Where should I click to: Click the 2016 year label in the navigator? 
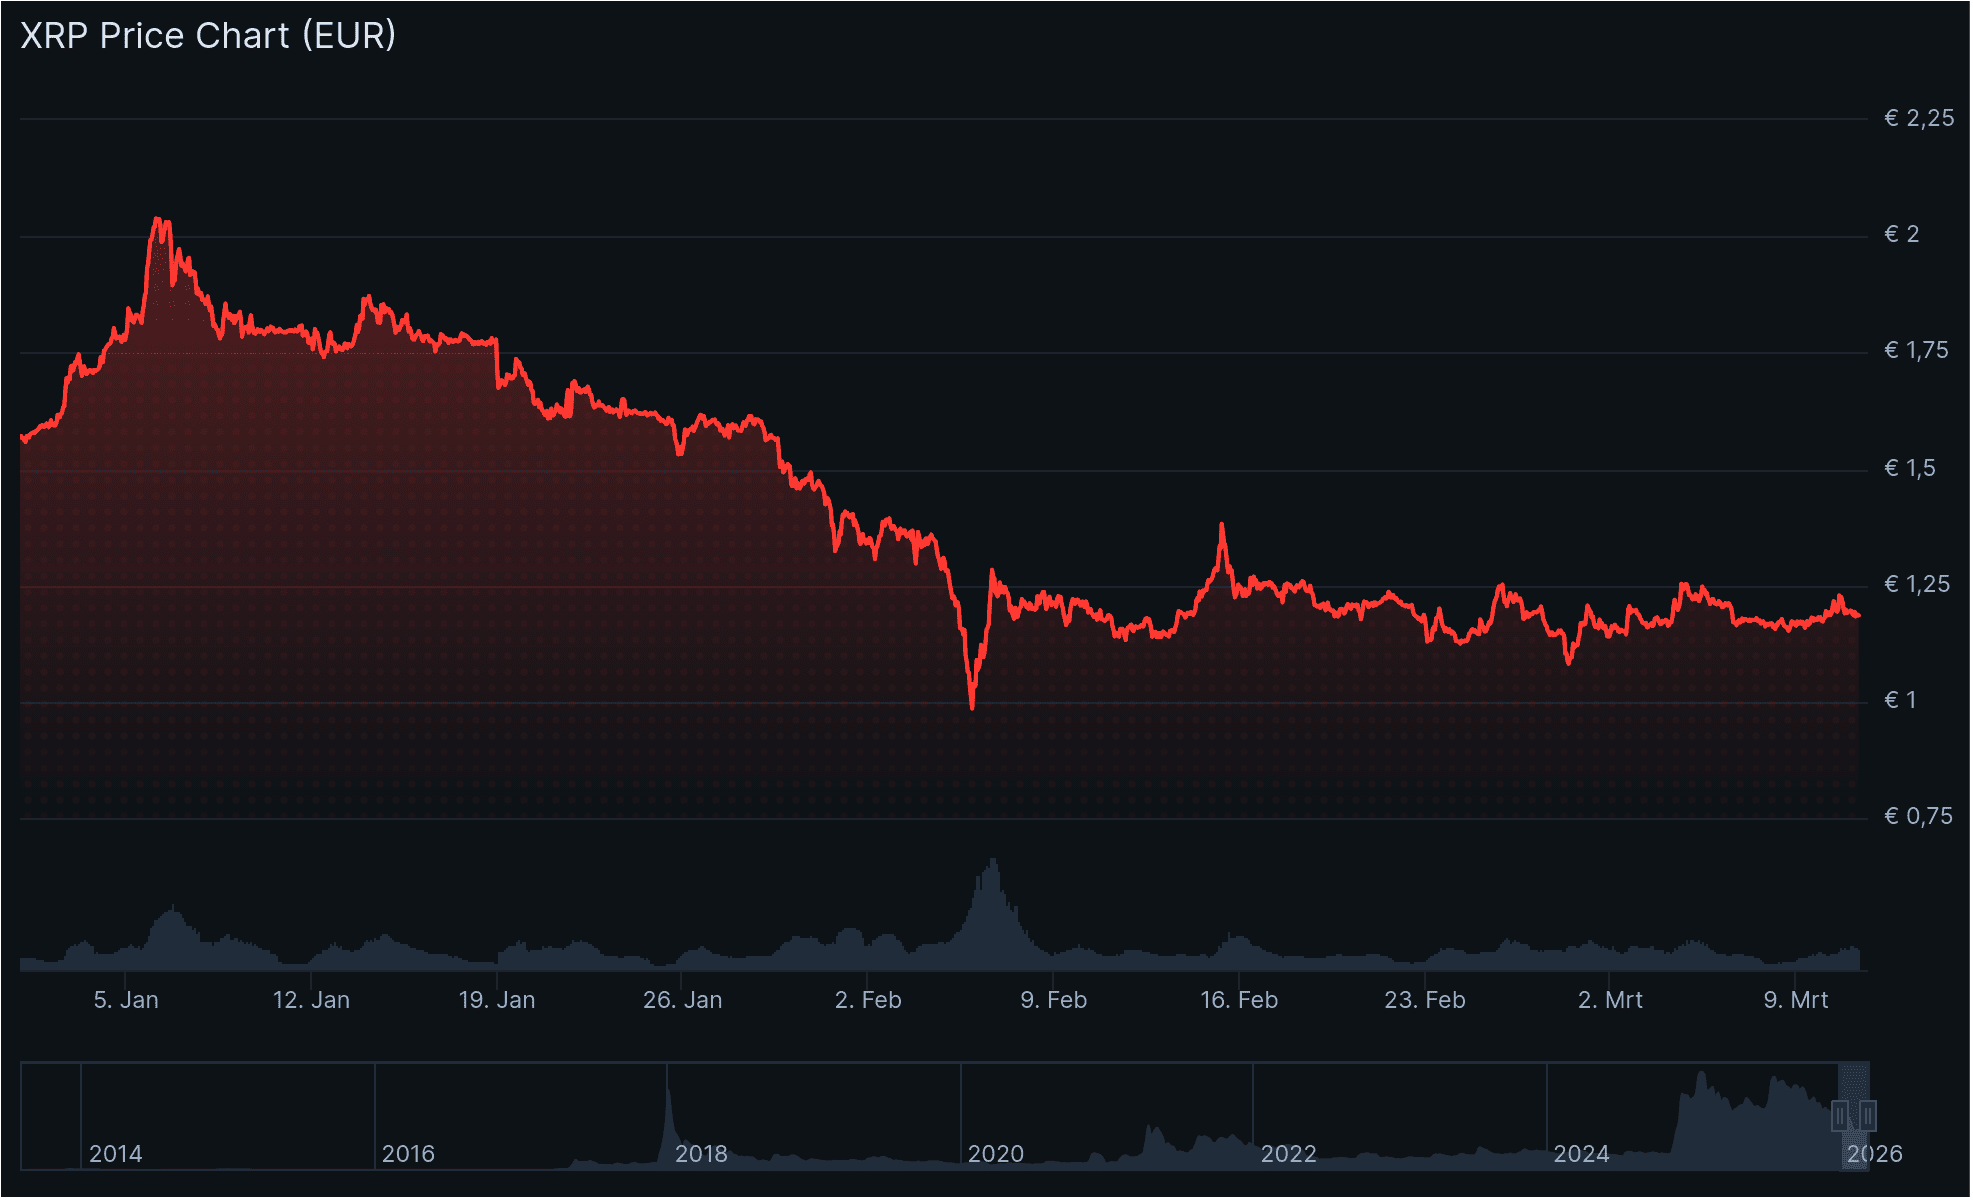tap(411, 1154)
